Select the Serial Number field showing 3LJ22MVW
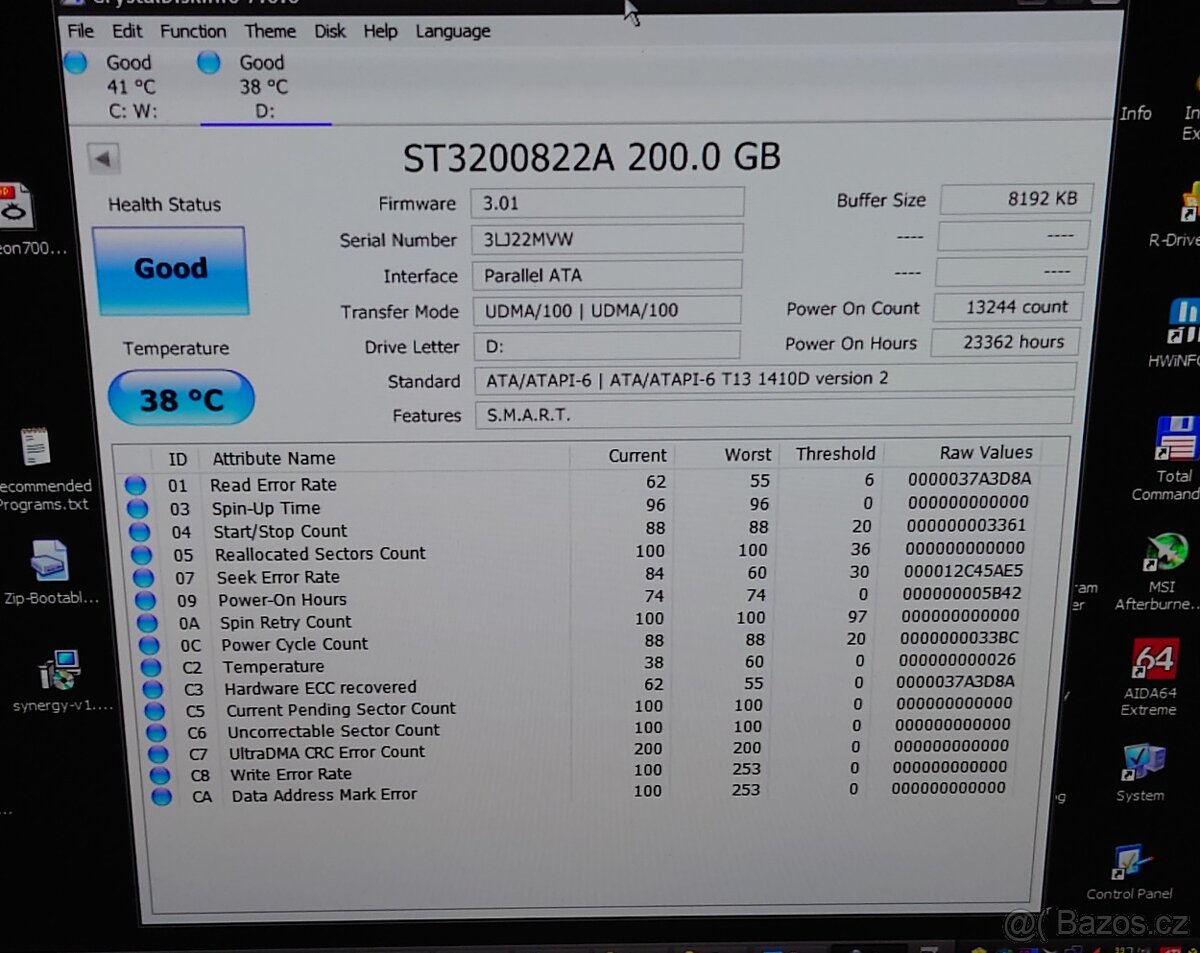Screen dimensions: 1200x953 tap(607, 238)
